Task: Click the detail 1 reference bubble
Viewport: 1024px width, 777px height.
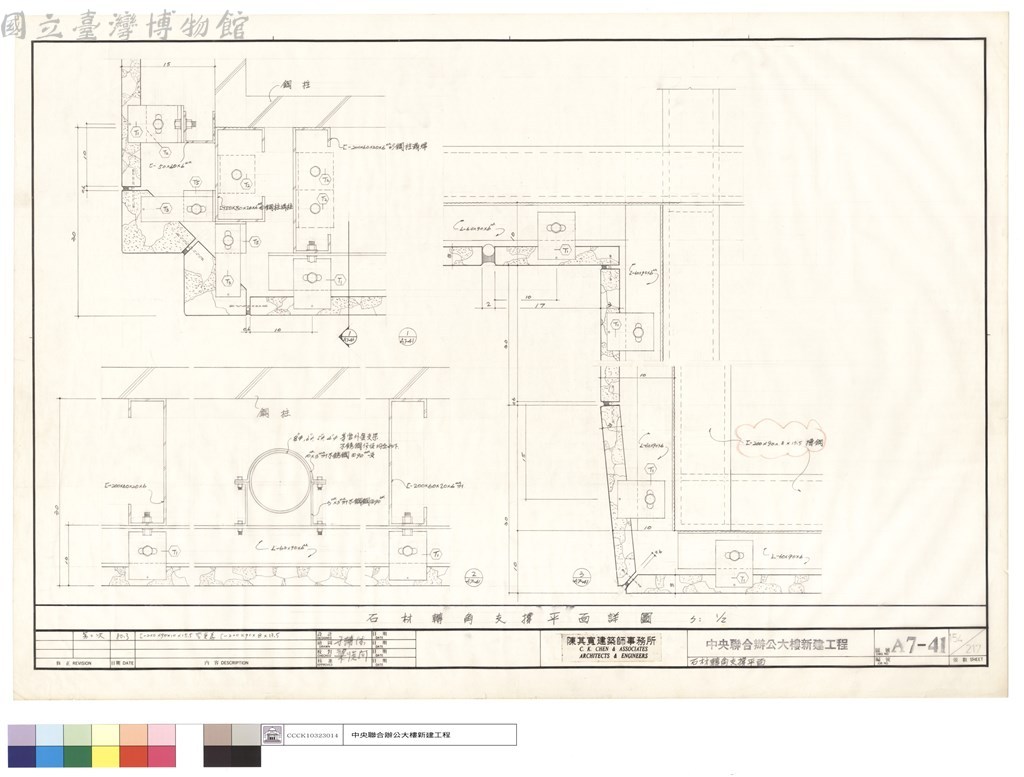Action: 407,336
